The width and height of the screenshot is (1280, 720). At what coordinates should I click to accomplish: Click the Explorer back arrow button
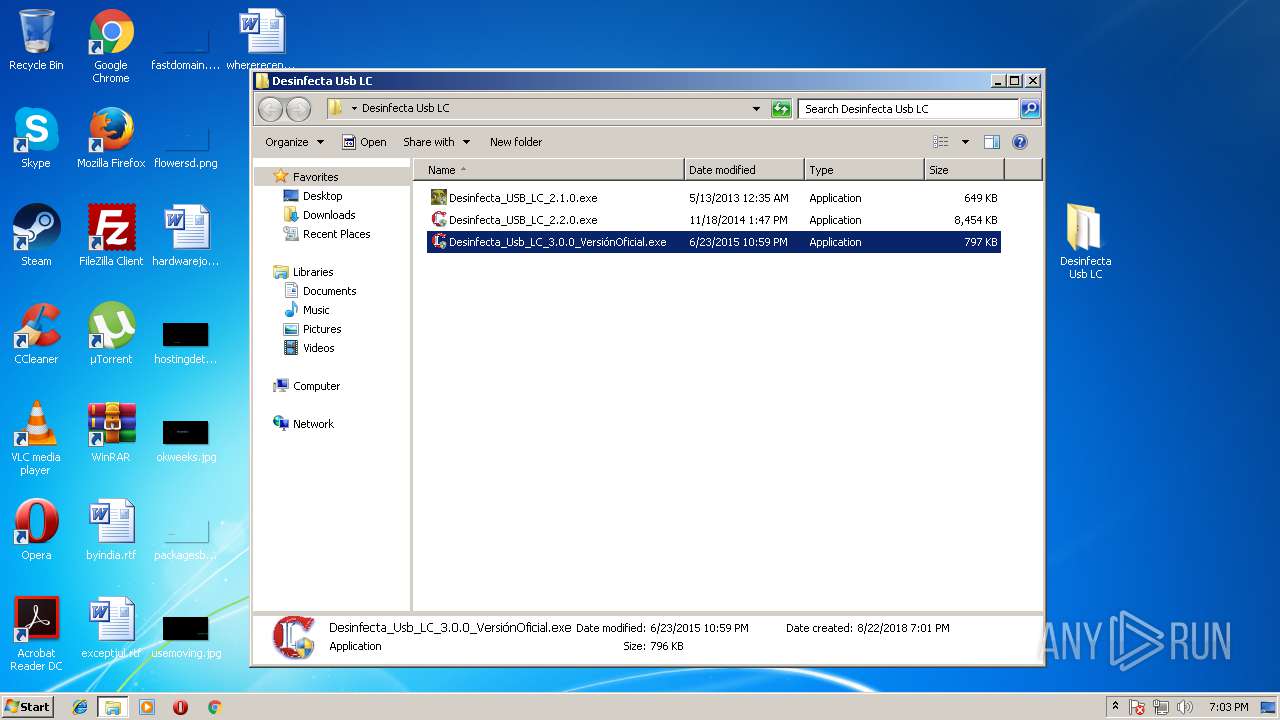coord(271,109)
